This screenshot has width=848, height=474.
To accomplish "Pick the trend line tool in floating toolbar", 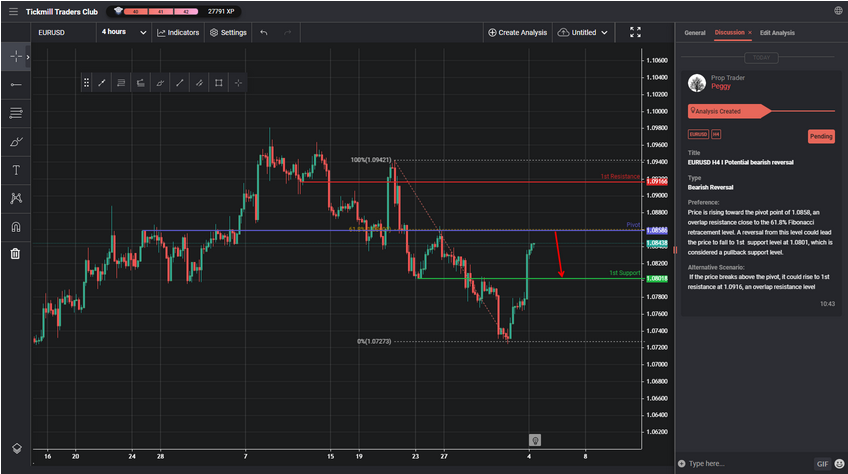I will (x=102, y=83).
